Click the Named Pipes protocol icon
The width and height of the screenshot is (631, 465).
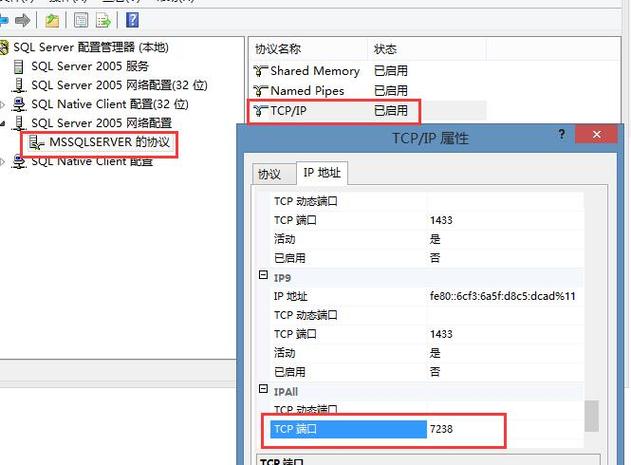260,91
